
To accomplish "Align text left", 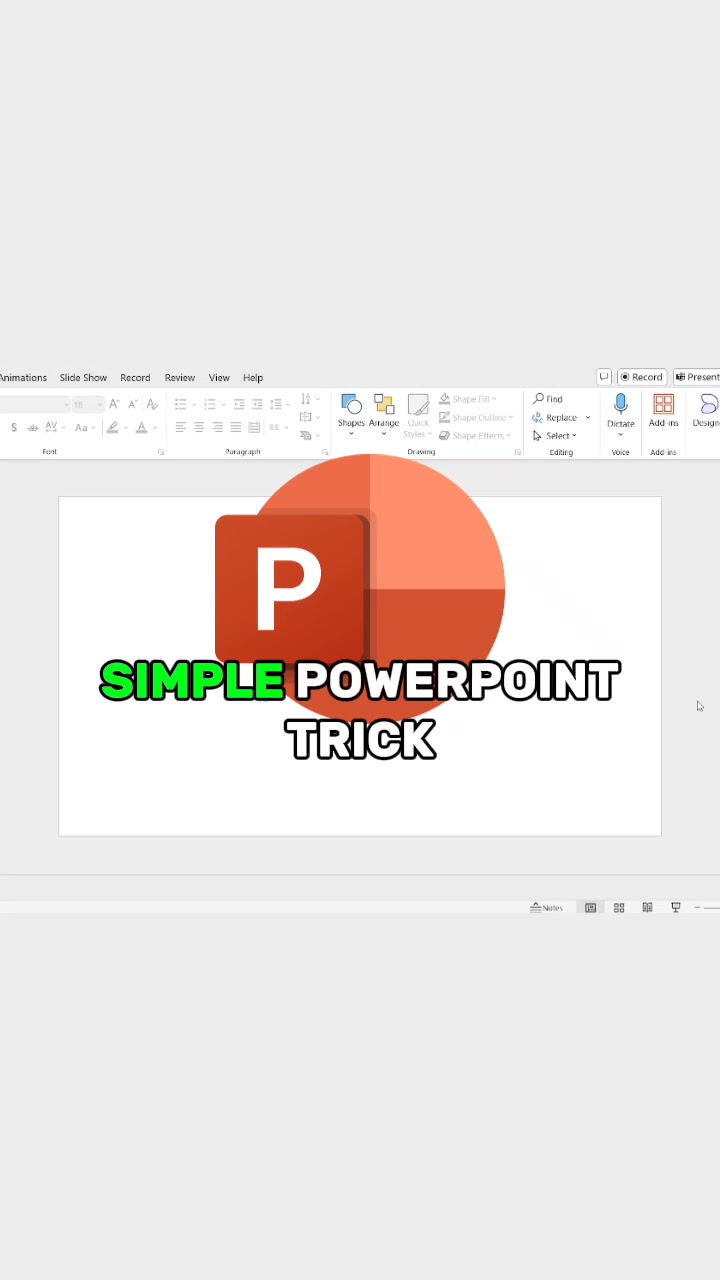I will coord(180,428).
